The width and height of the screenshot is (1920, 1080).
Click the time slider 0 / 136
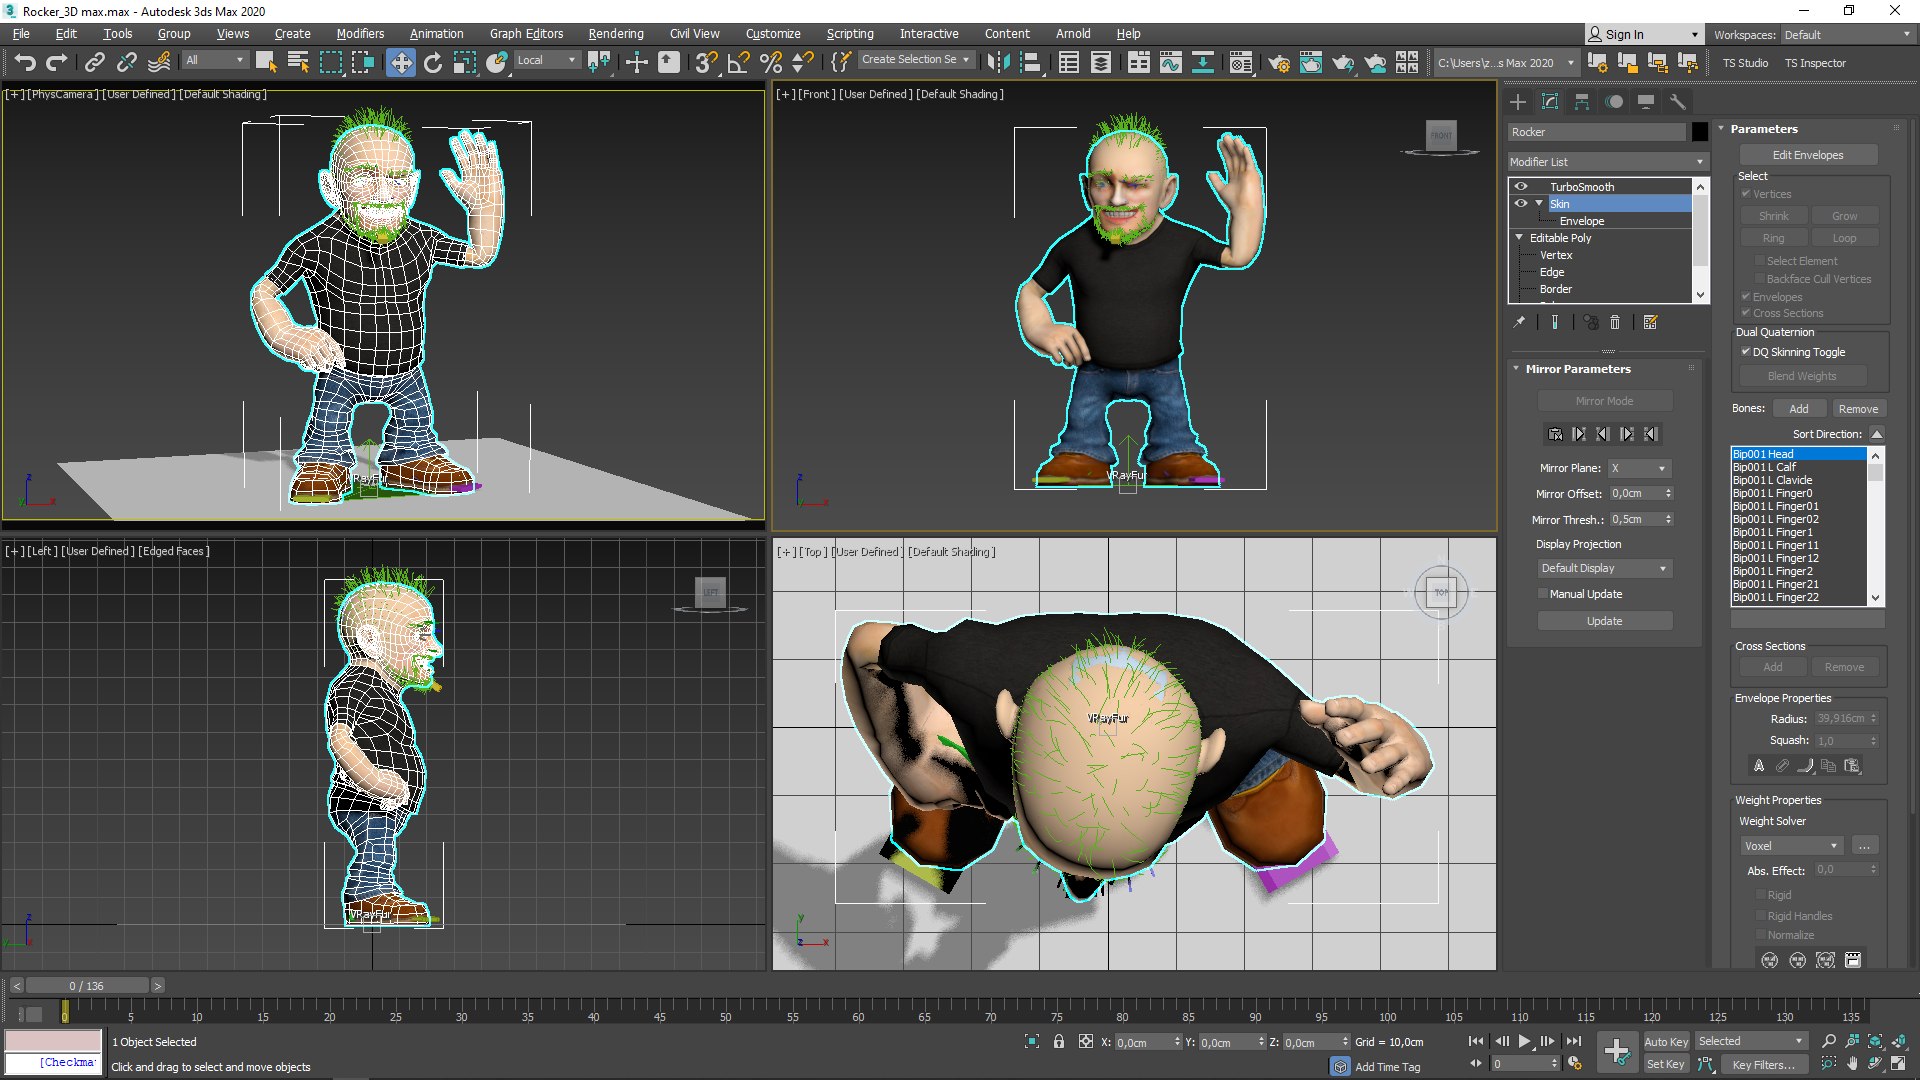tap(87, 986)
